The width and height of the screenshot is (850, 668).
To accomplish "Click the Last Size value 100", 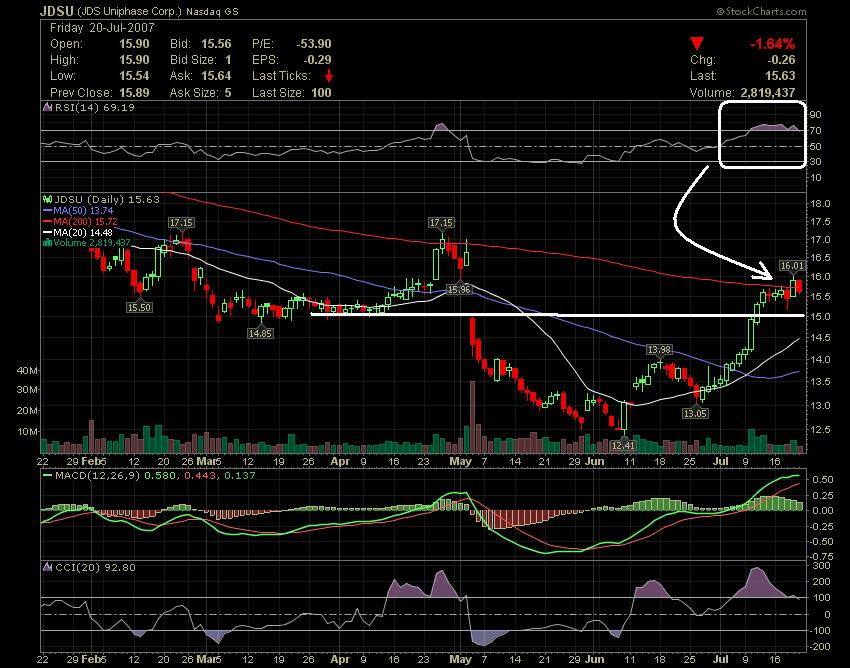I will pos(321,92).
